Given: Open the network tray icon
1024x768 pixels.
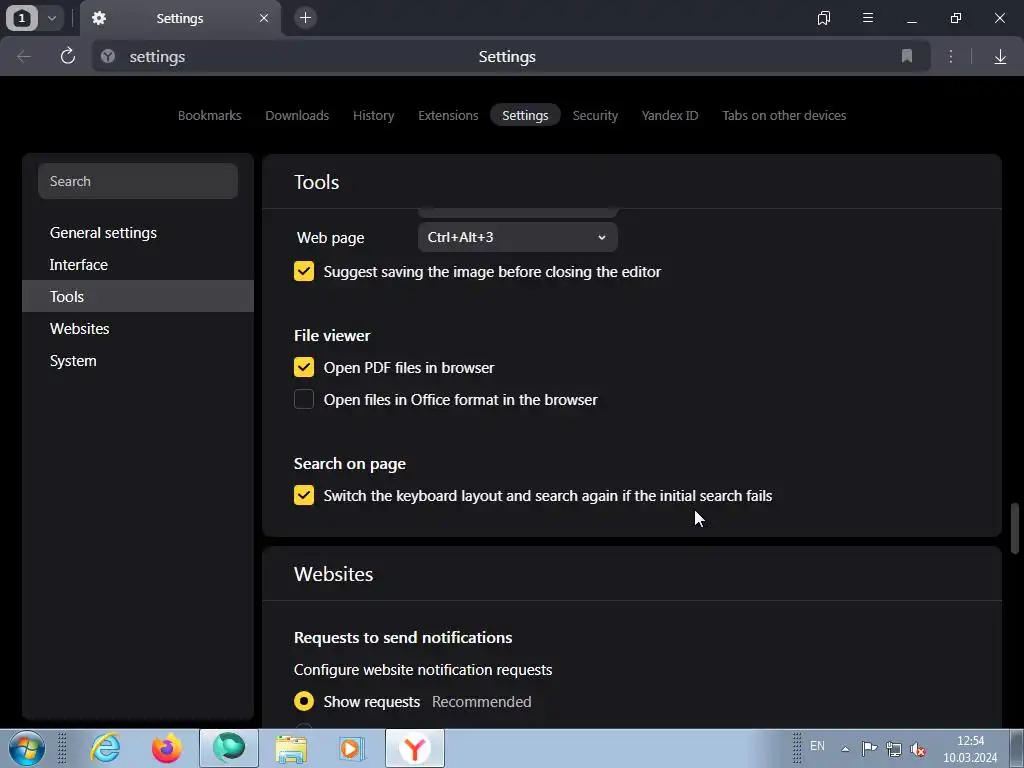Looking at the screenshot, I should pos(894,749).
